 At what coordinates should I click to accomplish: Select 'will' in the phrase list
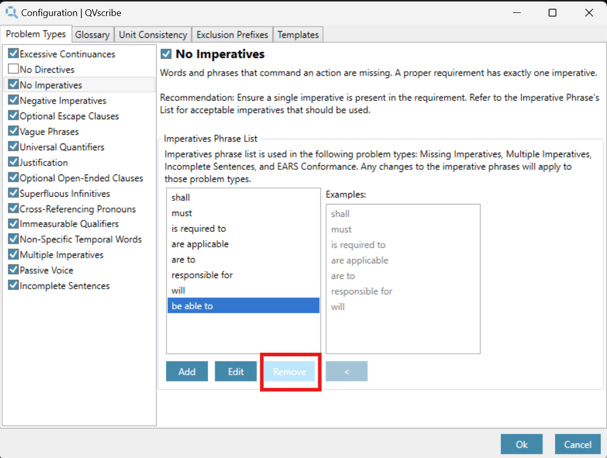pyautogui.click(x=243, y=290)
